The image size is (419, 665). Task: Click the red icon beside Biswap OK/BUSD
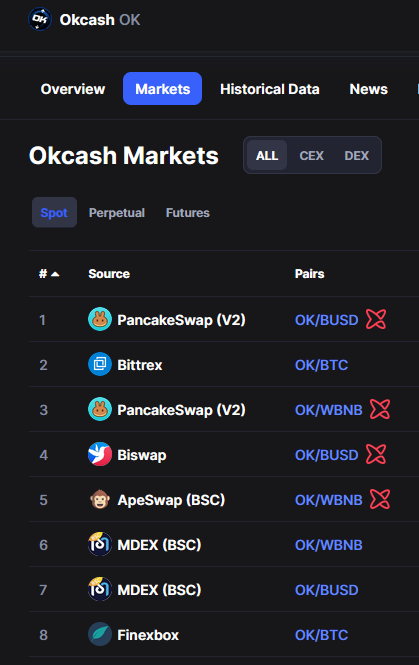tap(376, 454)
